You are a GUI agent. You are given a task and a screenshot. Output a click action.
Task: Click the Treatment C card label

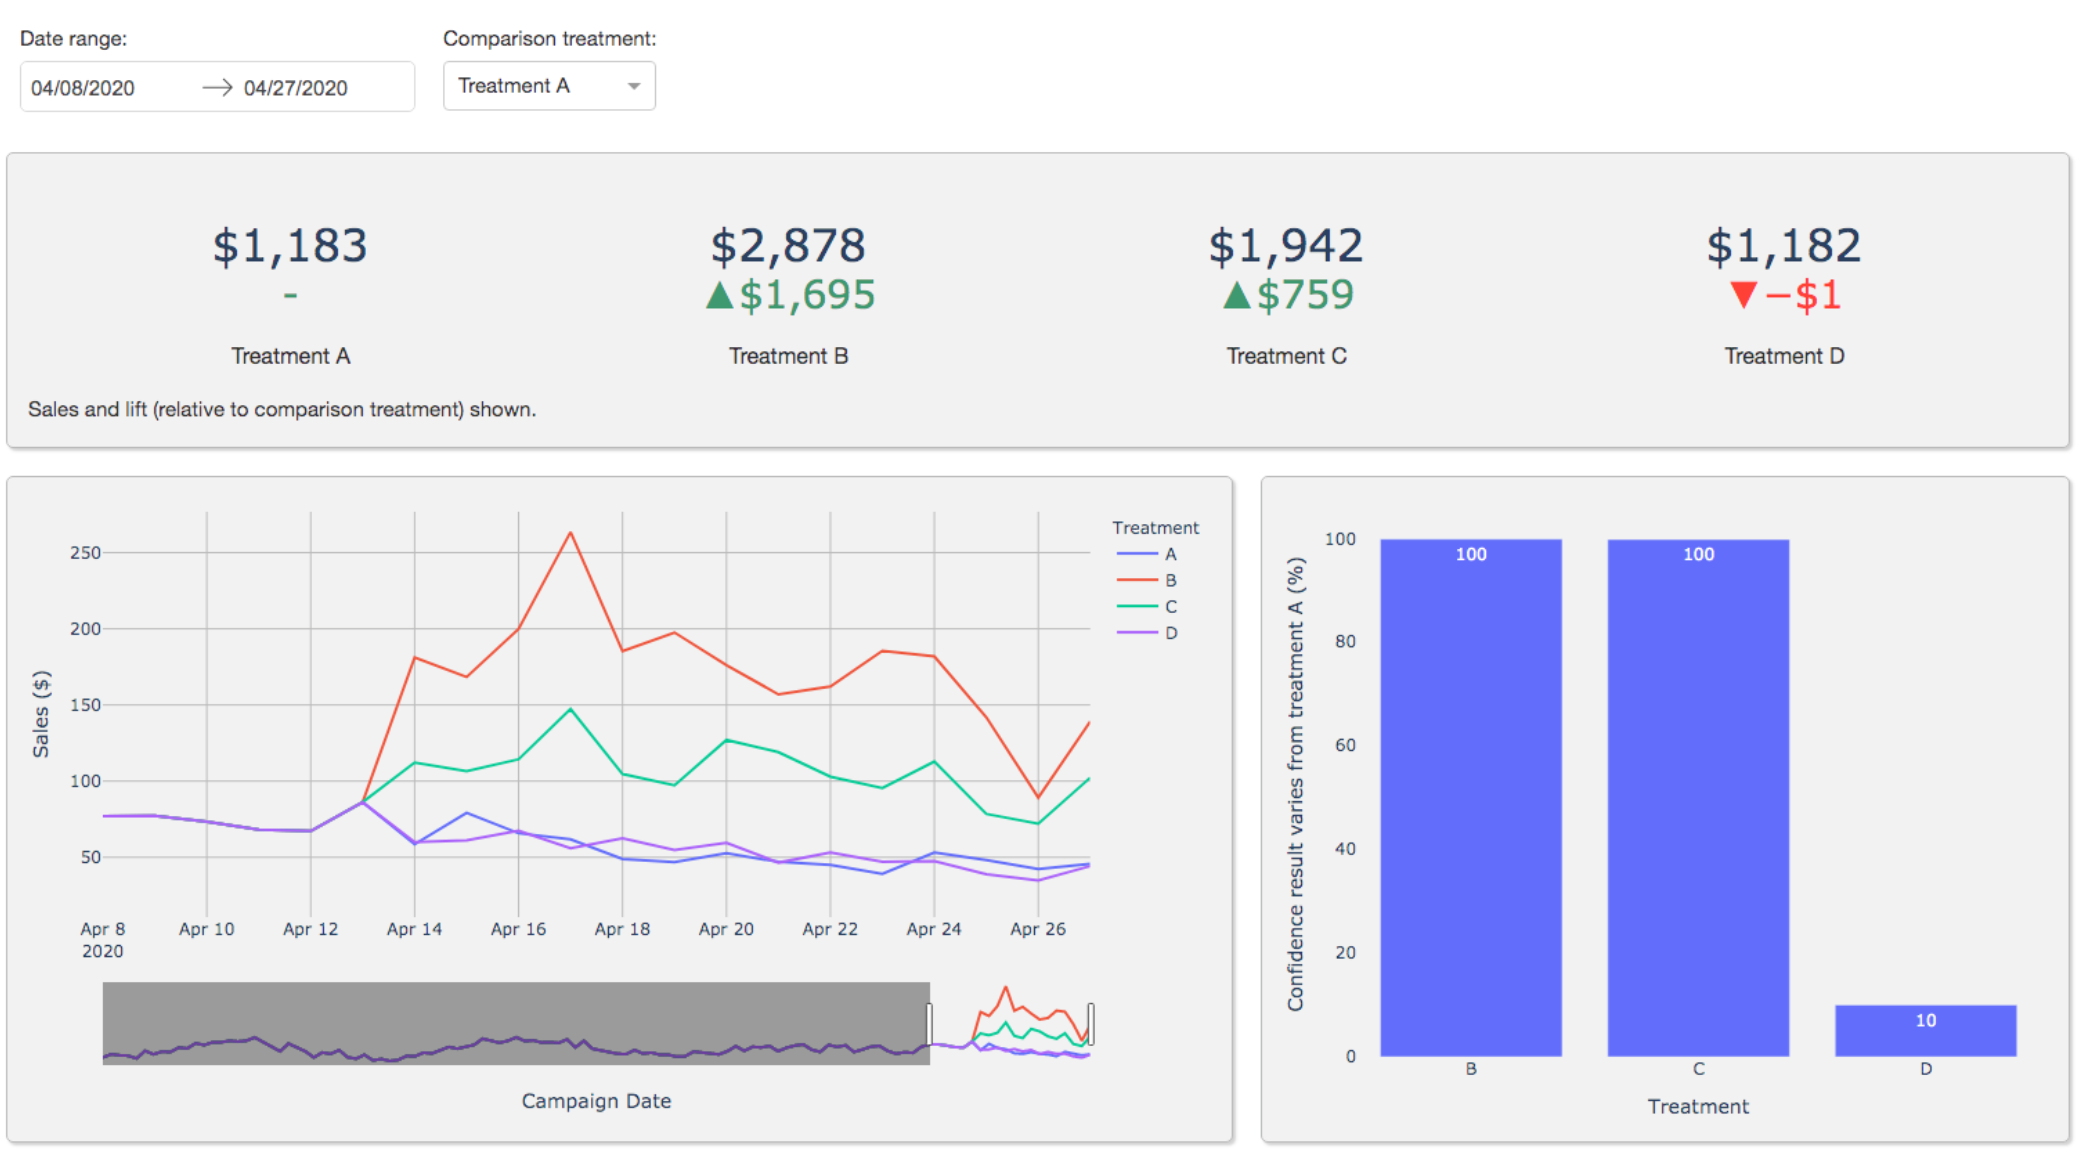(1286, 356)
